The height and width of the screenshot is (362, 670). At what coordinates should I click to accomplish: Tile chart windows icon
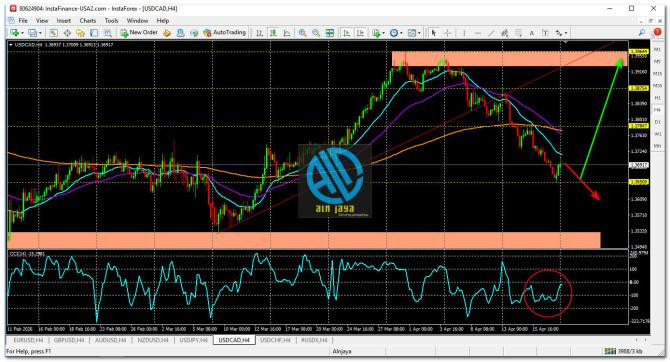(329, 33)
